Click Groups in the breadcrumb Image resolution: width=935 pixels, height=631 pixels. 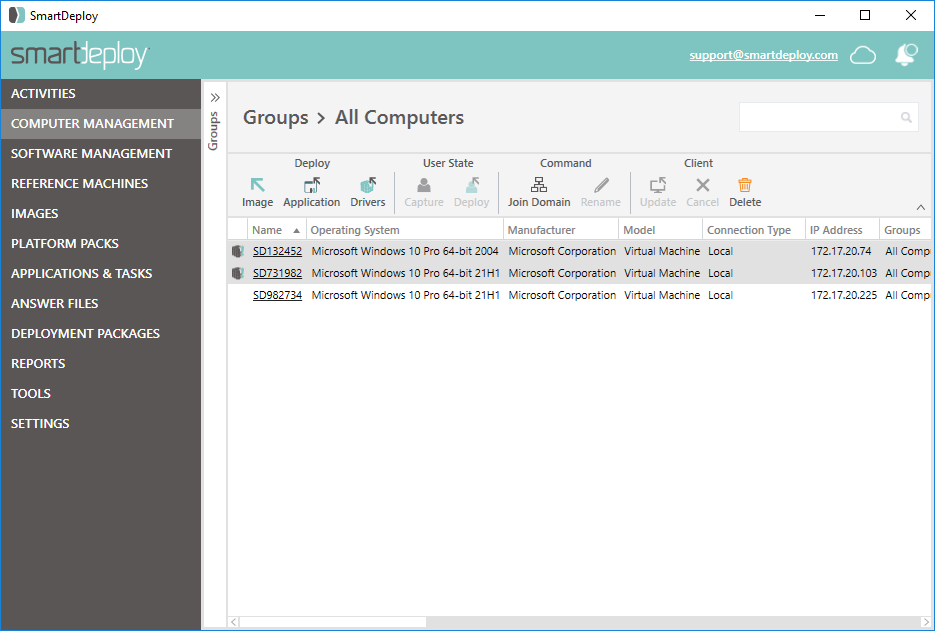click(x=275, y=117)
